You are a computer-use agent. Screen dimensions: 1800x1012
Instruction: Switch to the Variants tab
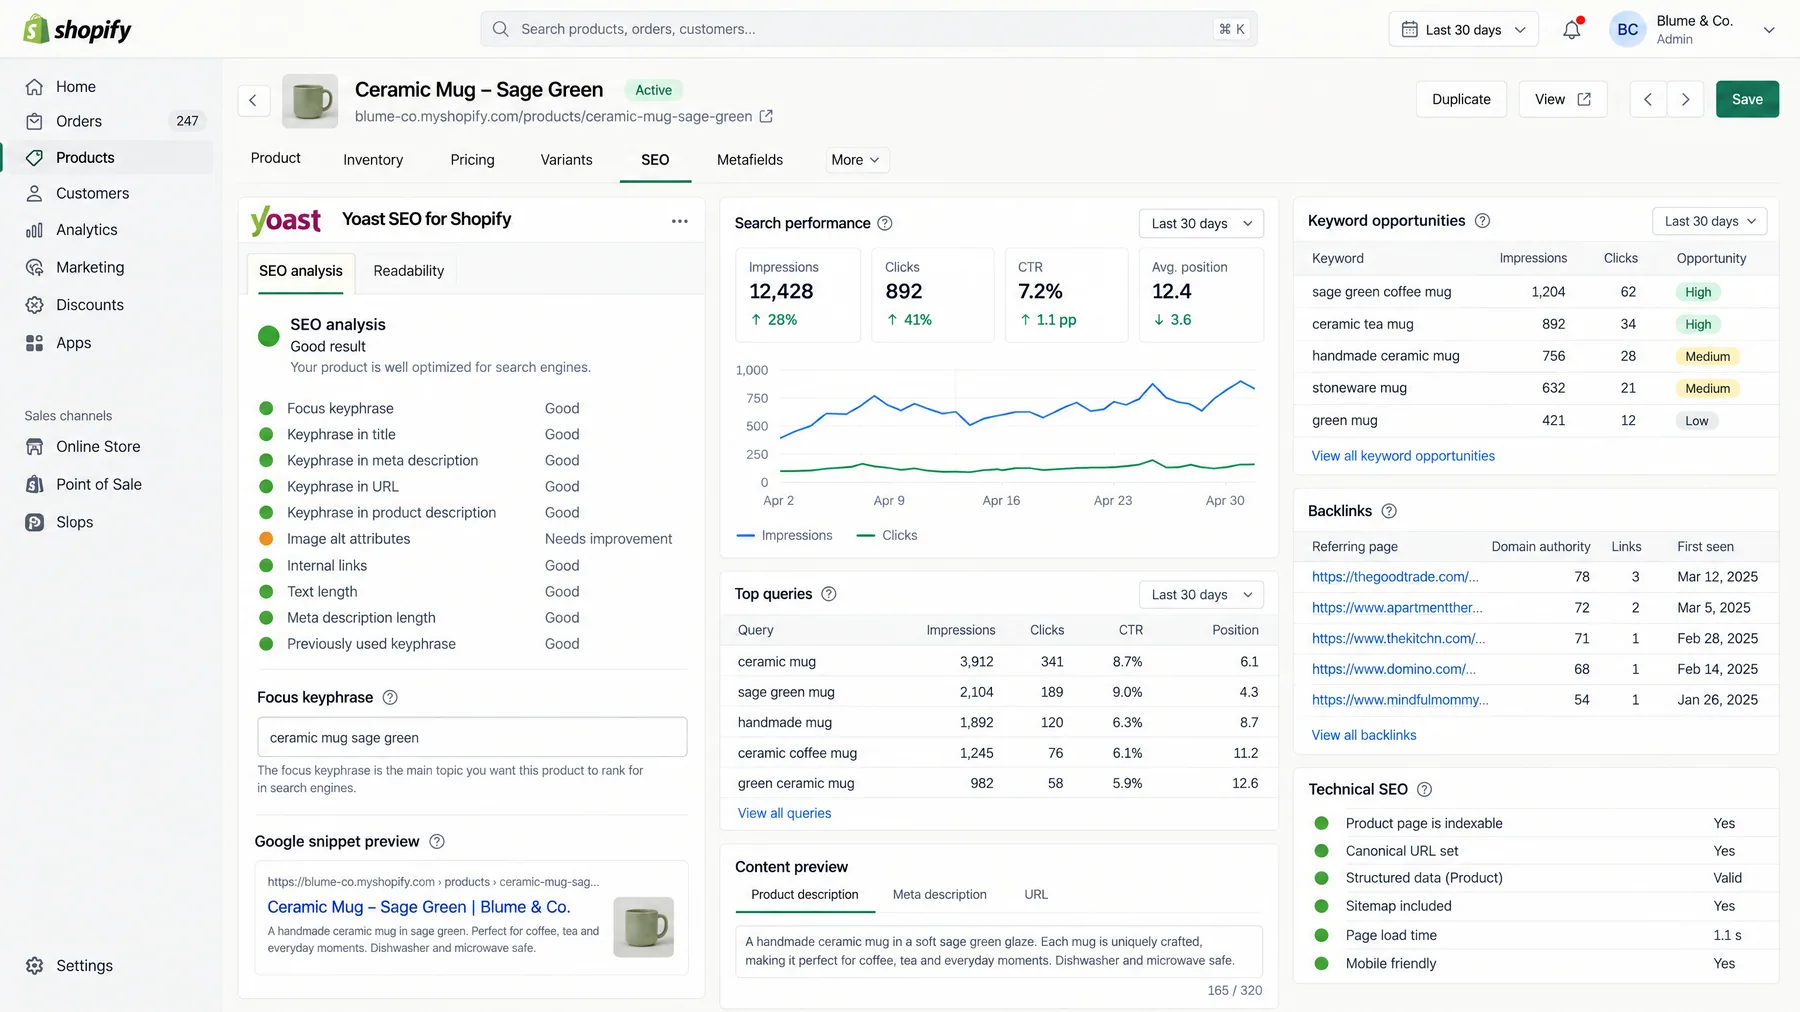(x=566, y=160)
